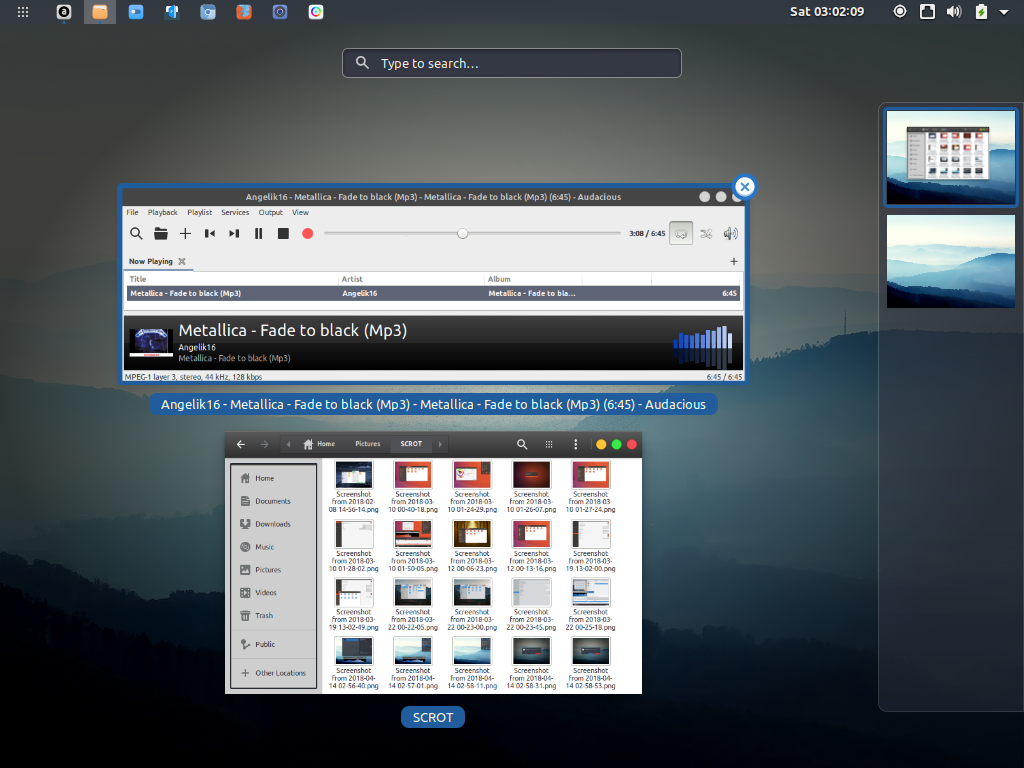Open Music in the Files sidebar
The width and height of the screenshot is (1024, 768).
click(x=274, y=547)
